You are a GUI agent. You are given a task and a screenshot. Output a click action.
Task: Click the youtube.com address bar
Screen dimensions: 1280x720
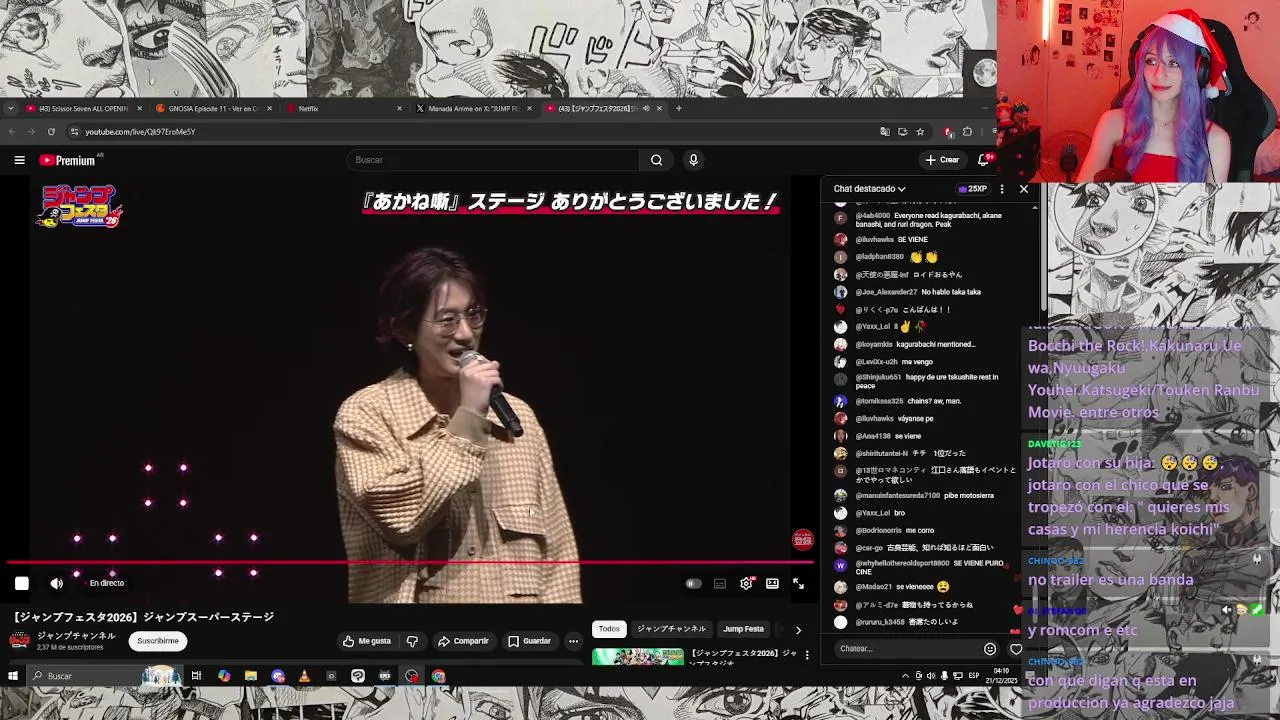coord(470,132)
